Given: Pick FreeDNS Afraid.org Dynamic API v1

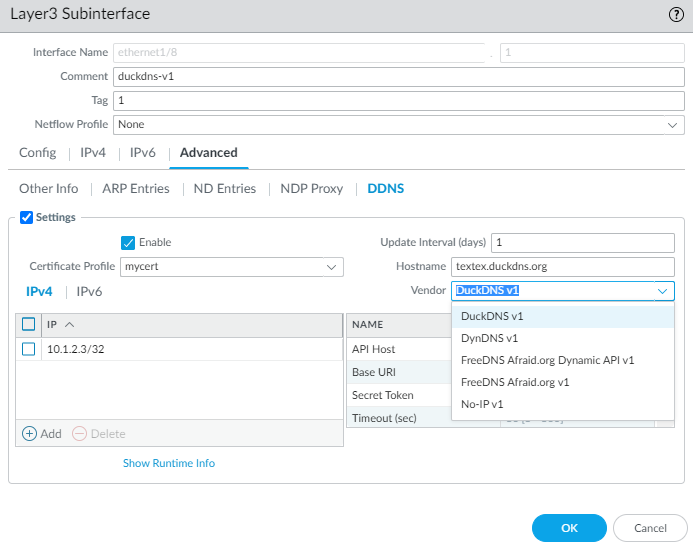Looking at the screenshot, I should click(x=547, y=360).
